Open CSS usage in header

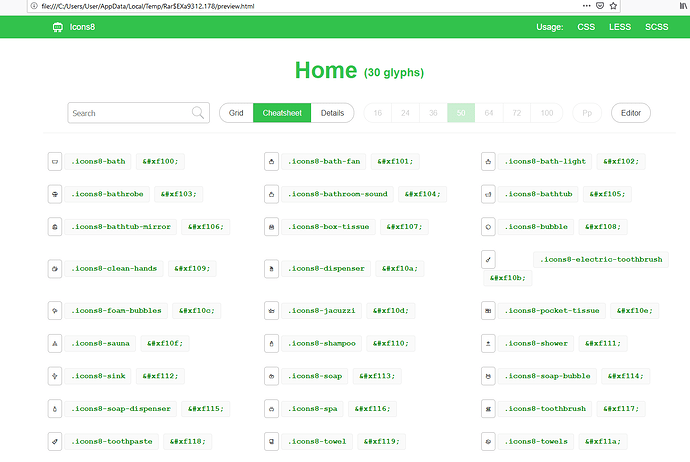pyautogui.click(x=586, y=27)
